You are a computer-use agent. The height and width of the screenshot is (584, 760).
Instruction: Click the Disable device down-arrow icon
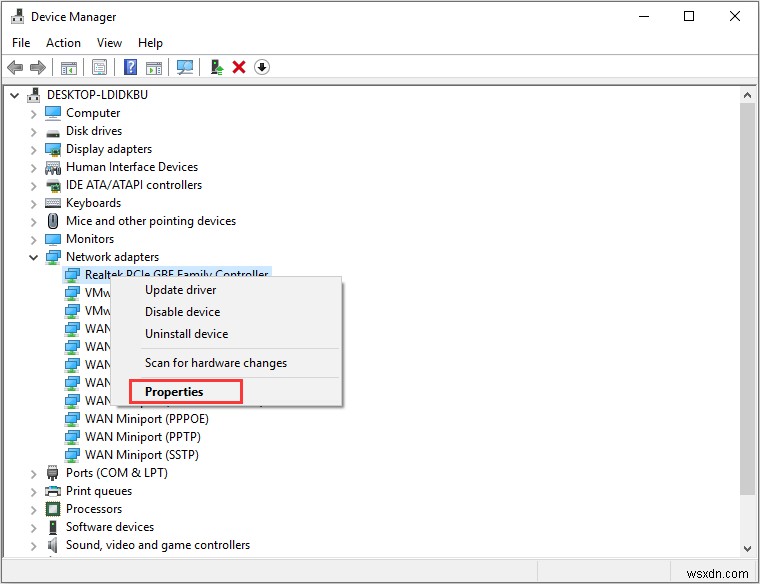[x=262, y=67]
